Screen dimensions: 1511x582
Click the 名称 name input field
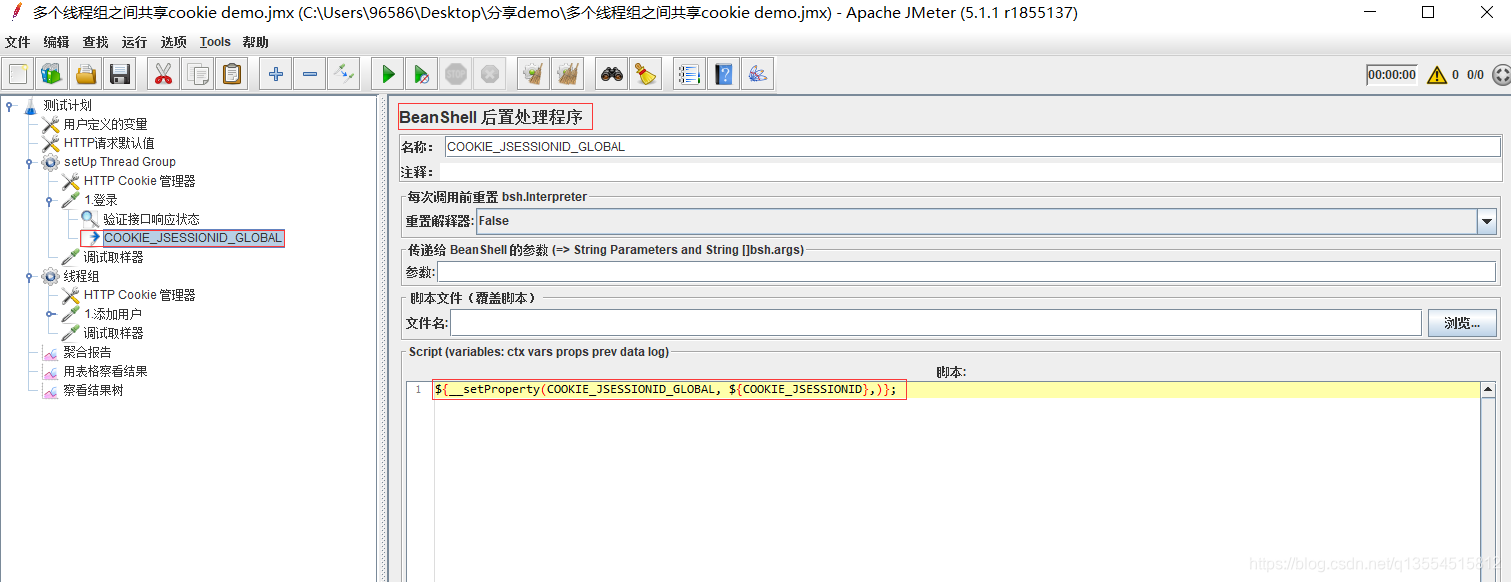coord(972,147)
